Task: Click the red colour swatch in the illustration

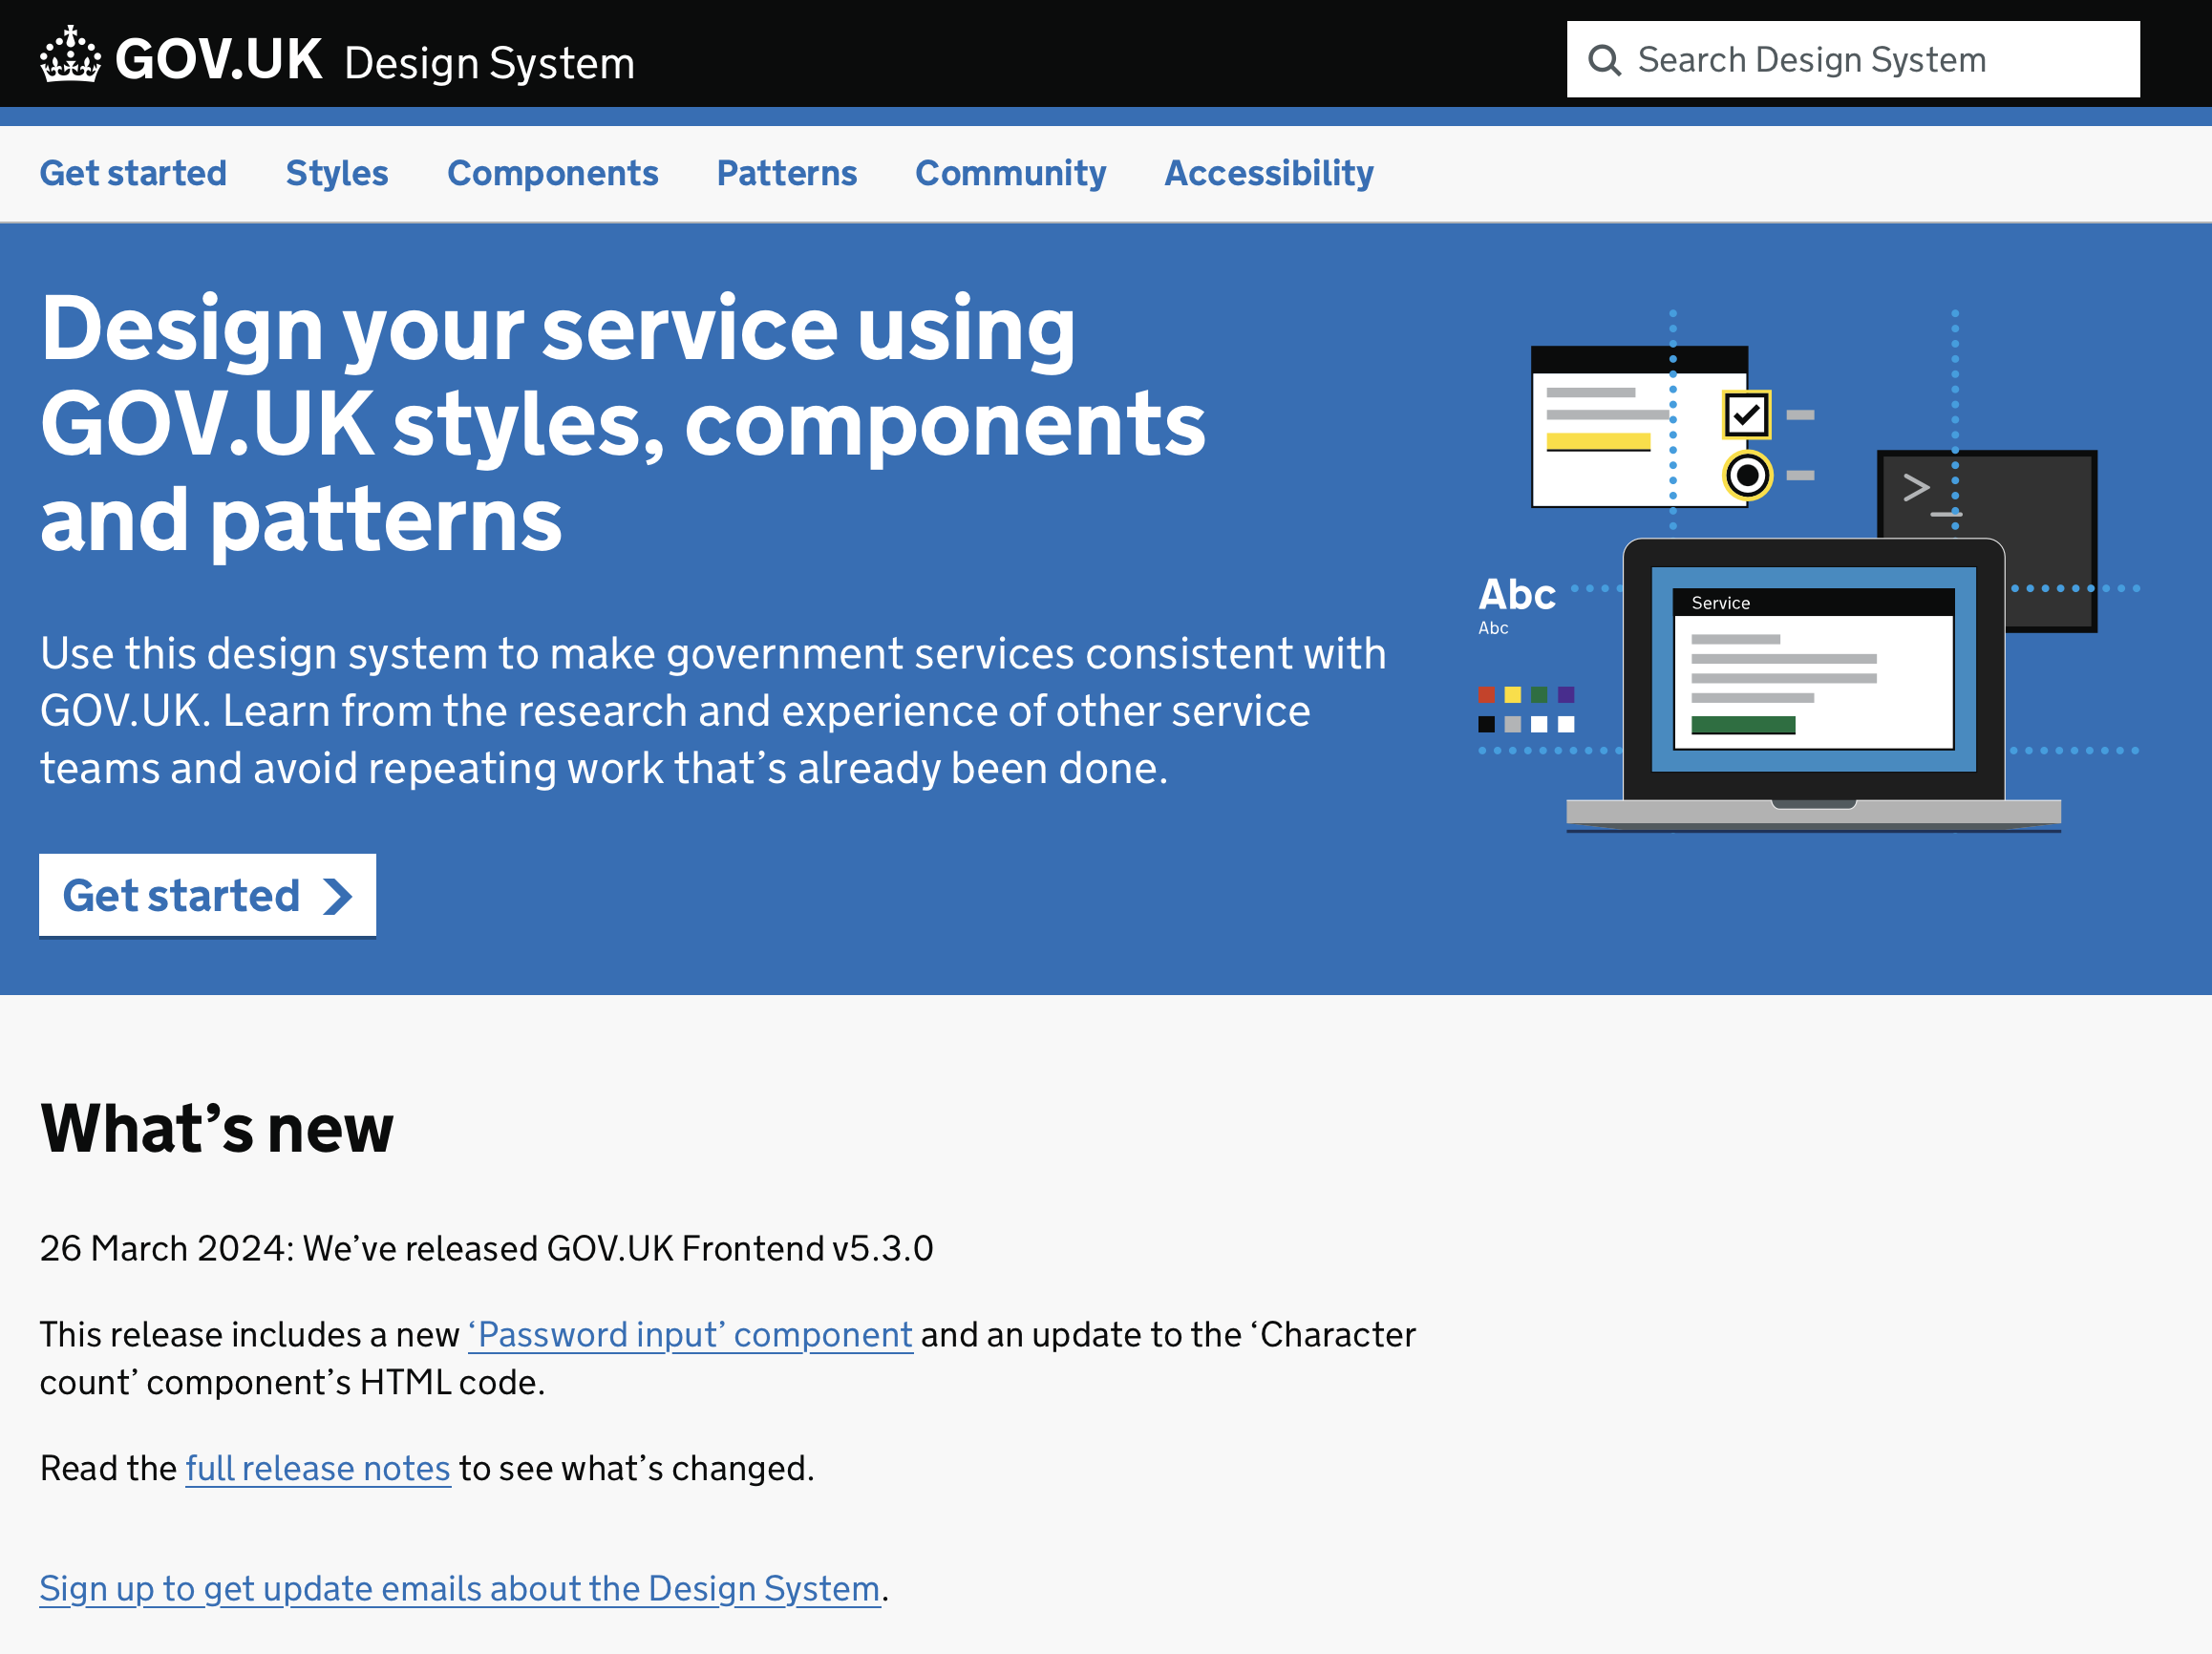Action: (x=1487, y=695)
